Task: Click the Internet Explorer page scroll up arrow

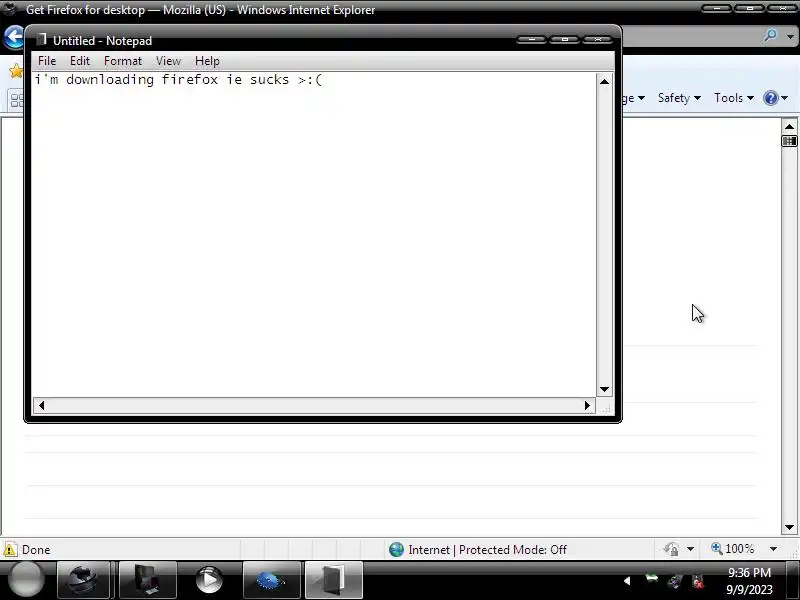Action: coord(789,127)
